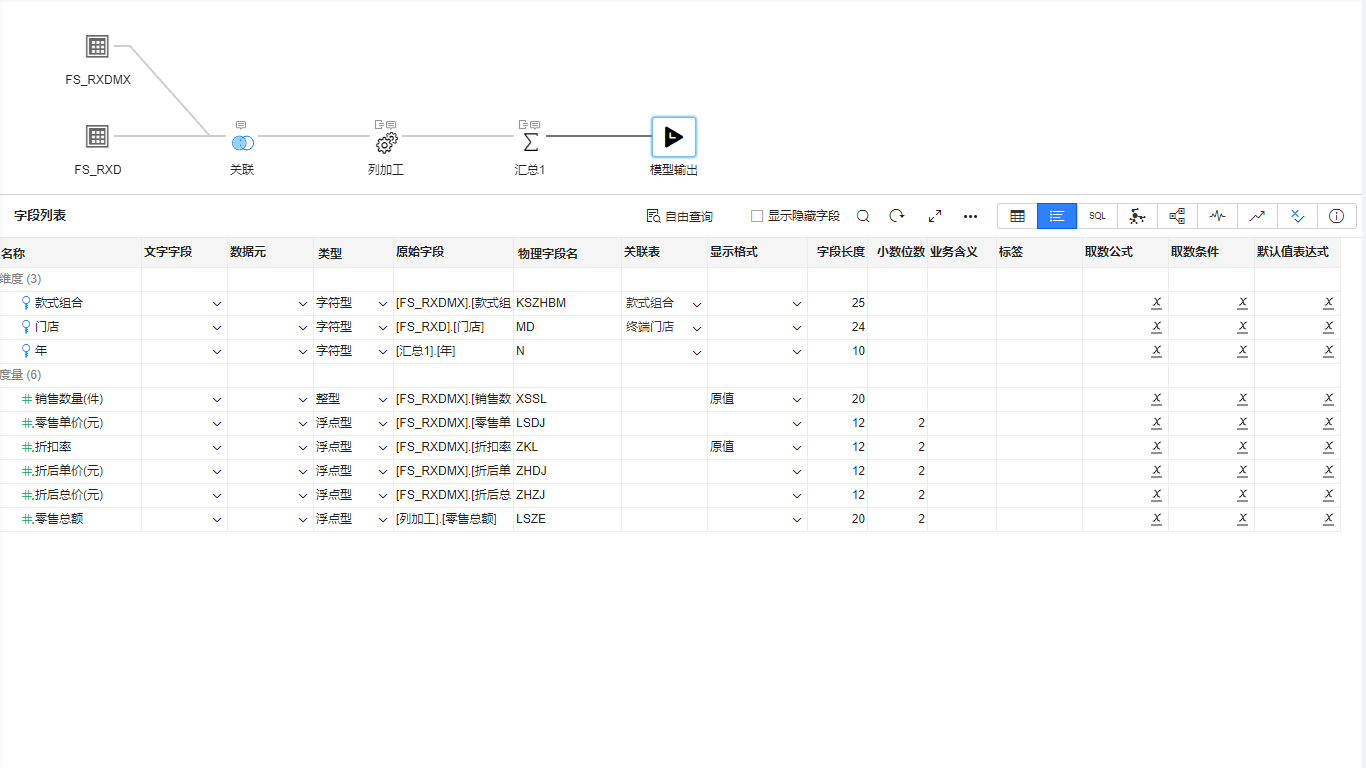1366x768 pixels.
Task: Edit the 取数公式 for 零售总额
Action: 1156,519
